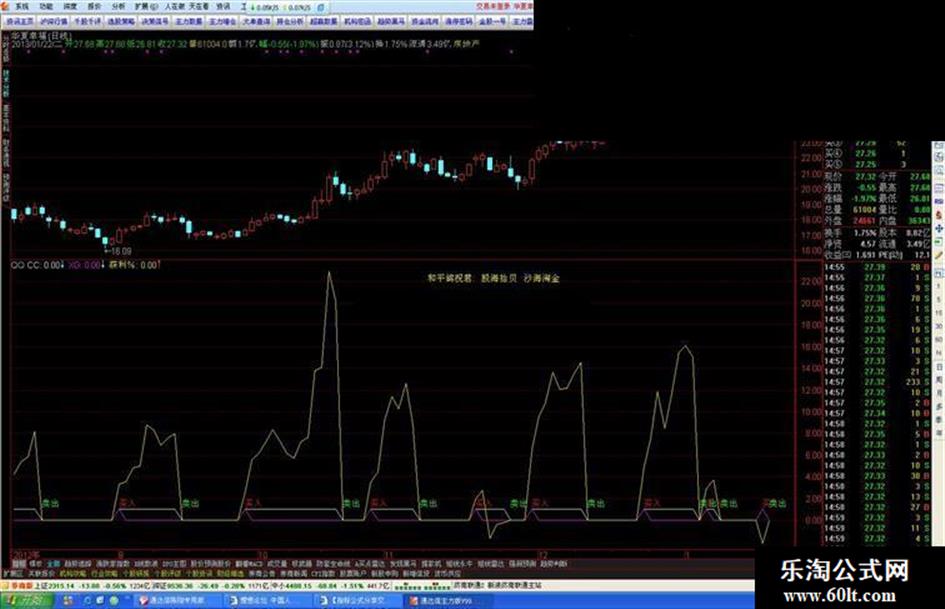Click the red 交易未登录 login link

tap(493, 6)
